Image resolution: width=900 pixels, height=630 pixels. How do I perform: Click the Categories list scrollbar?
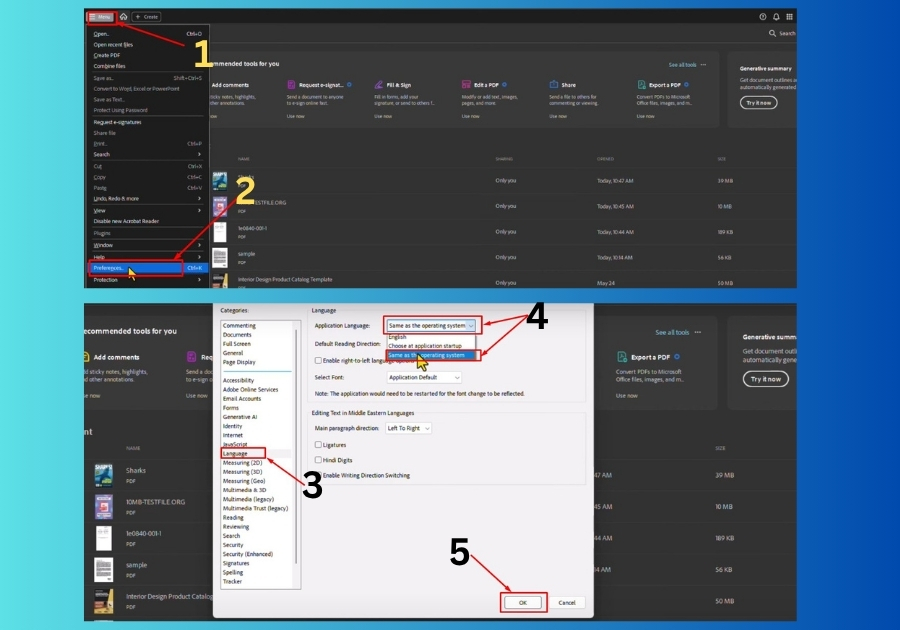click(x=297, y=448)
